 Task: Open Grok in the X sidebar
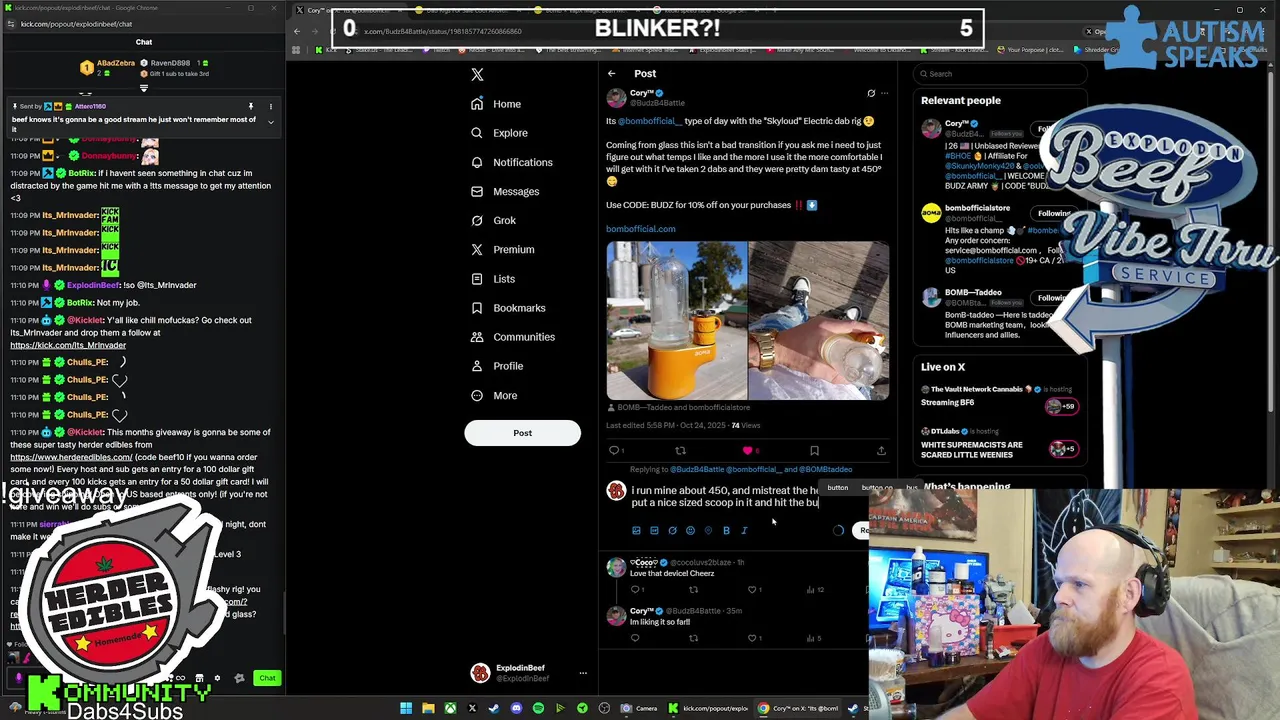click(493, 220)
